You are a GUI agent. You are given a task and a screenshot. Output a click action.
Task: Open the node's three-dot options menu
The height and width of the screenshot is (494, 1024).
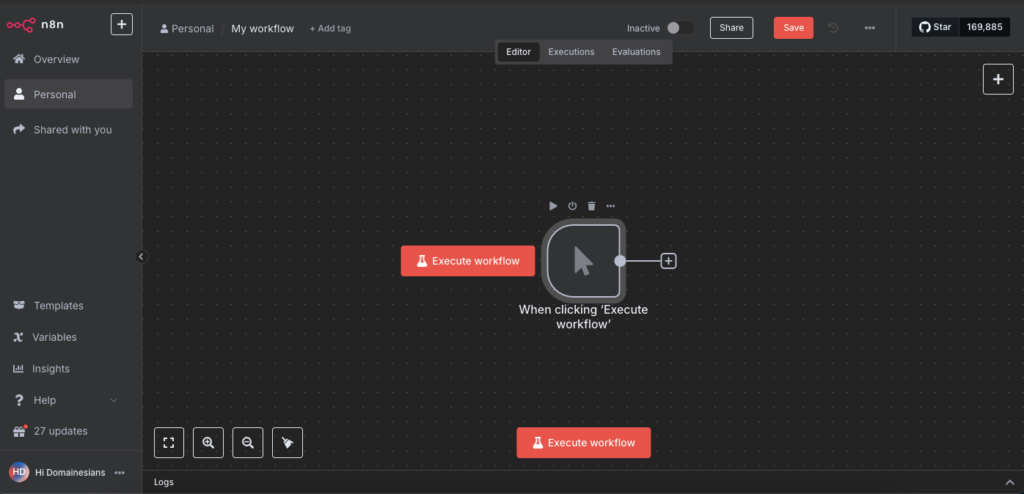tap(610, 206)
